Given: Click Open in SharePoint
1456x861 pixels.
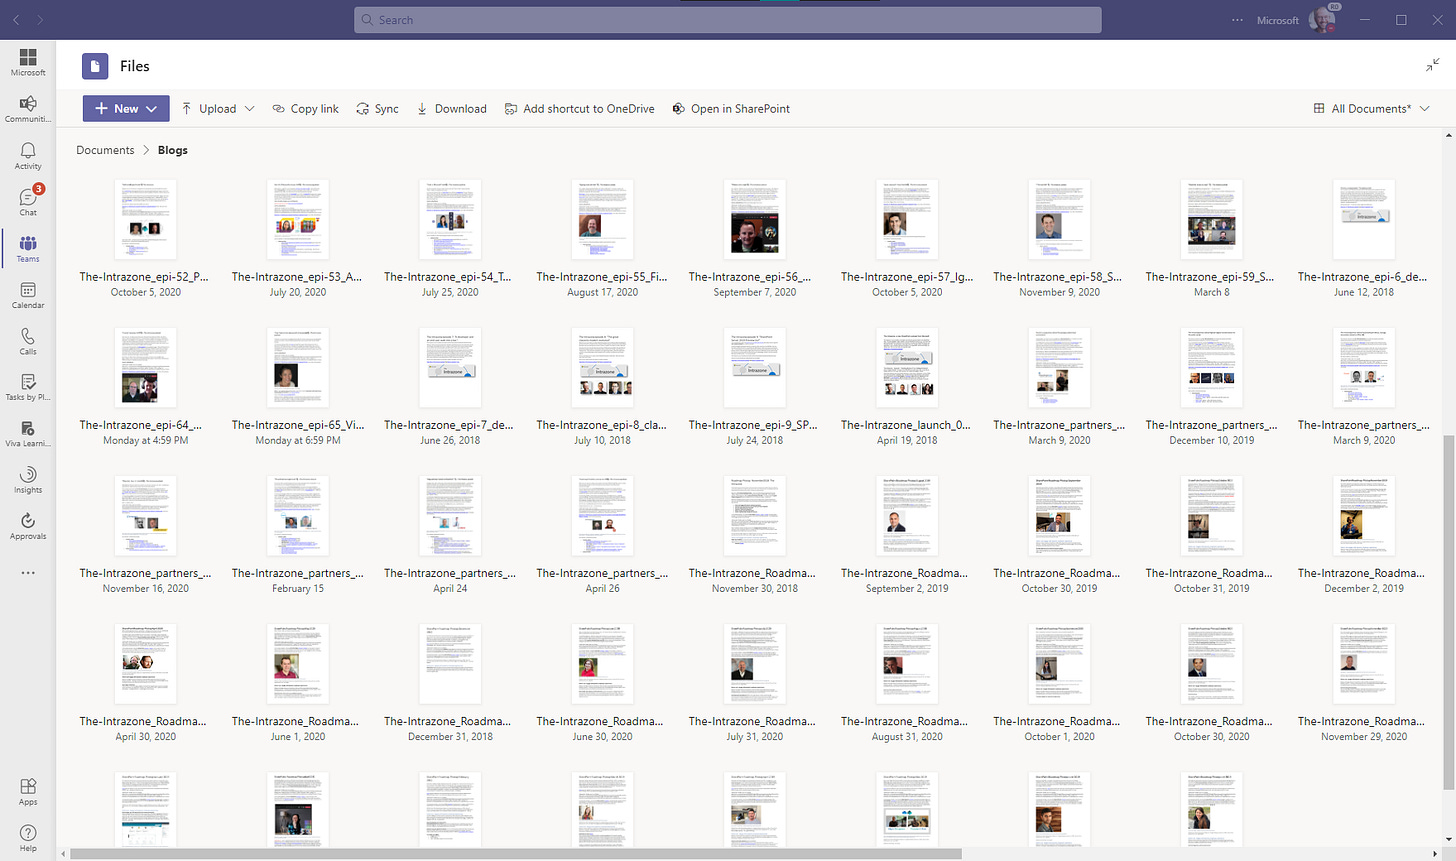Looking at the screenshot, I should pos(731,109).
